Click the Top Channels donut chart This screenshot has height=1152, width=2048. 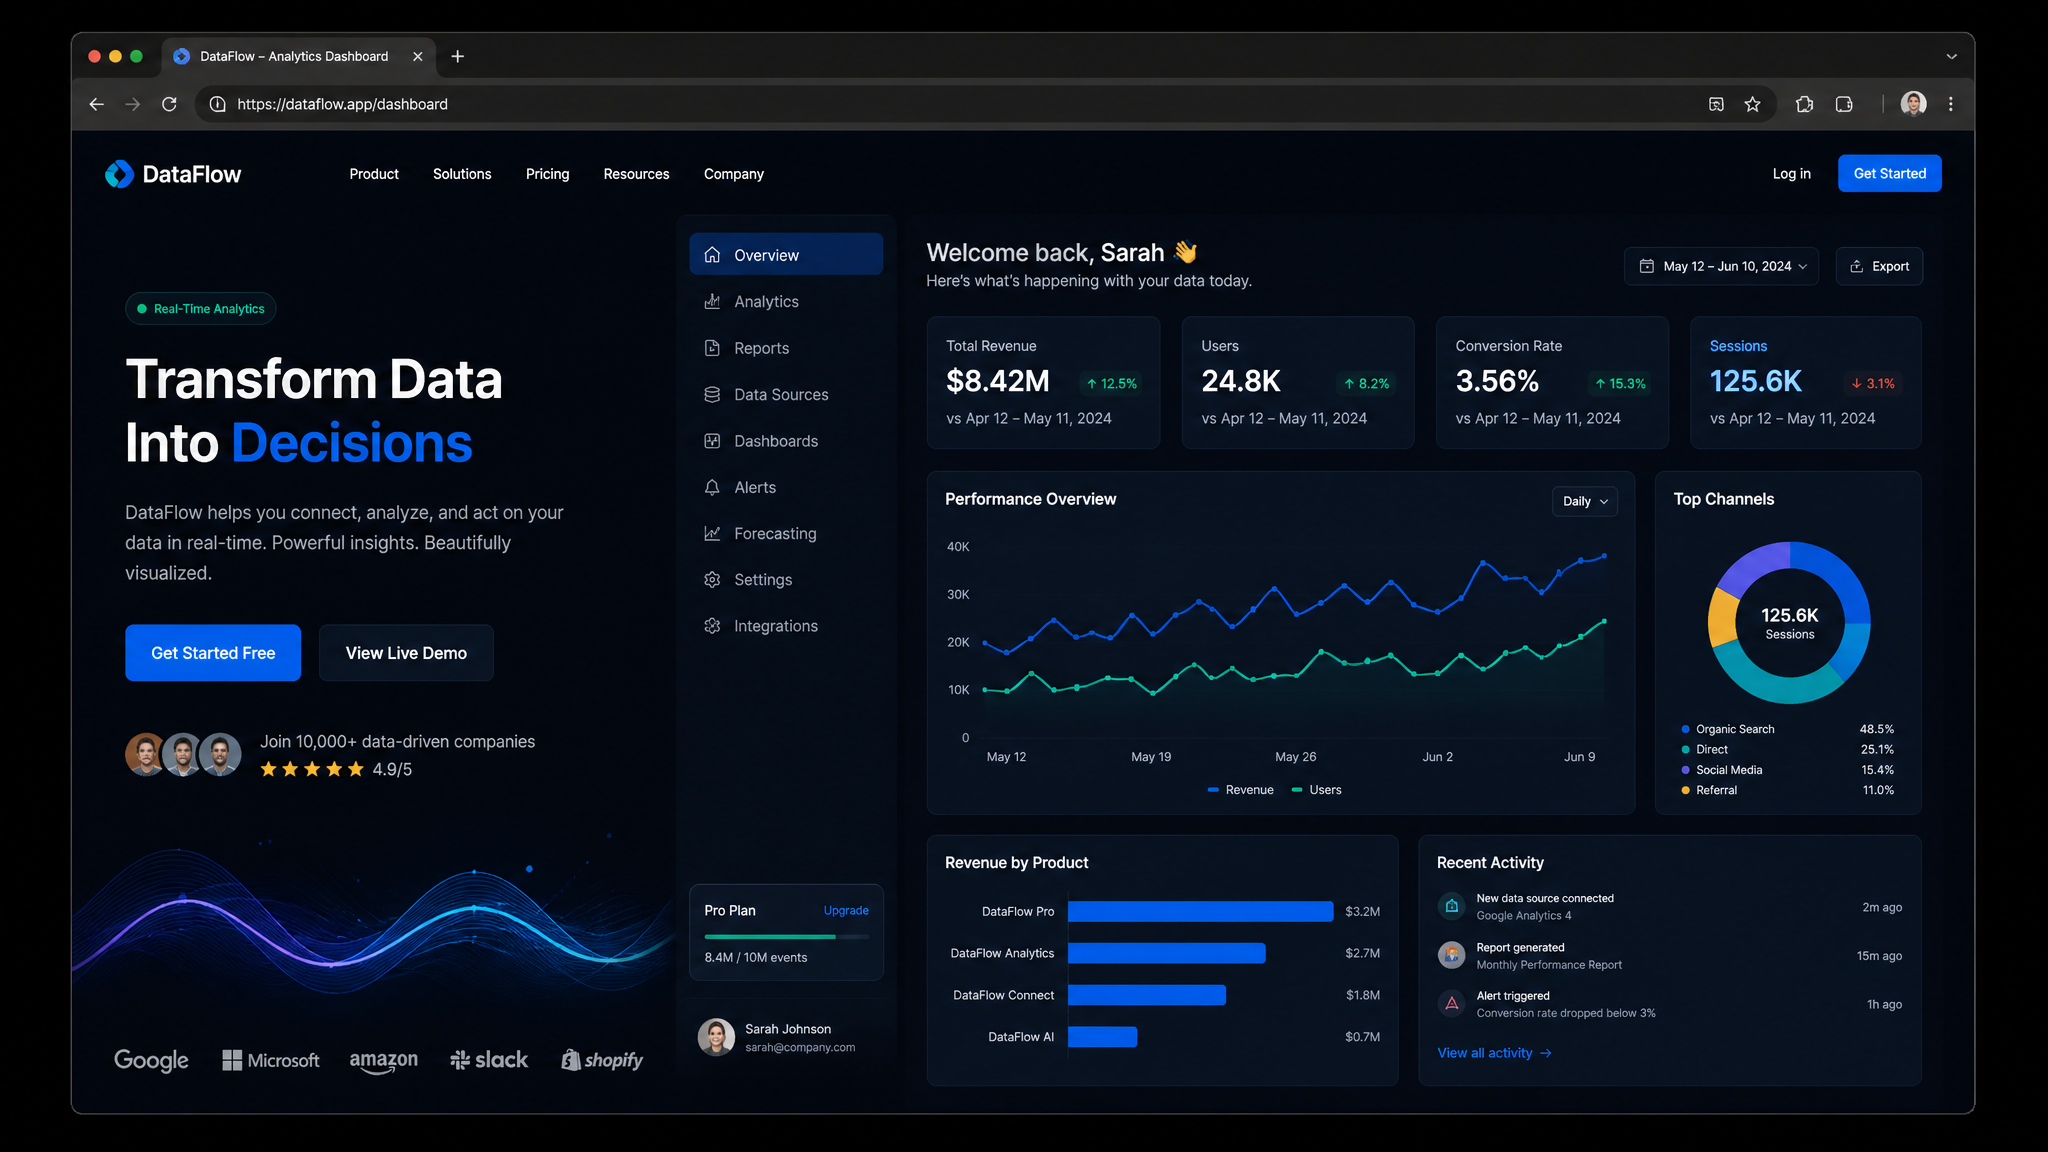pyautogui.click(x=1789, y=623)
